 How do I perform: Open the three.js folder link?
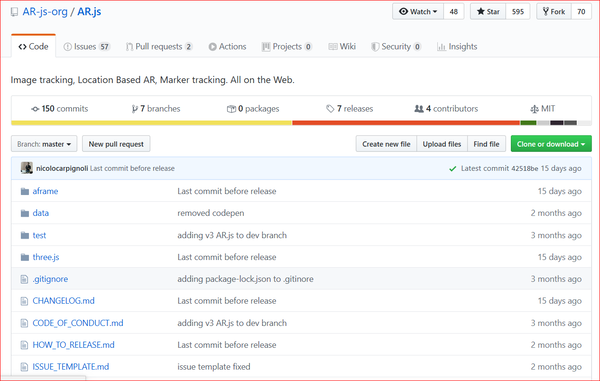point(46,257)
